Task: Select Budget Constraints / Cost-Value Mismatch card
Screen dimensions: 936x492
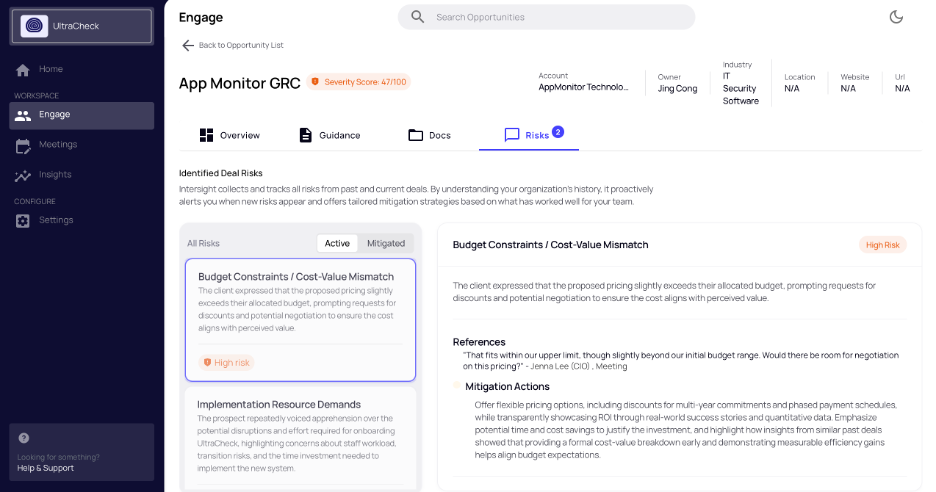Action: 300,319
